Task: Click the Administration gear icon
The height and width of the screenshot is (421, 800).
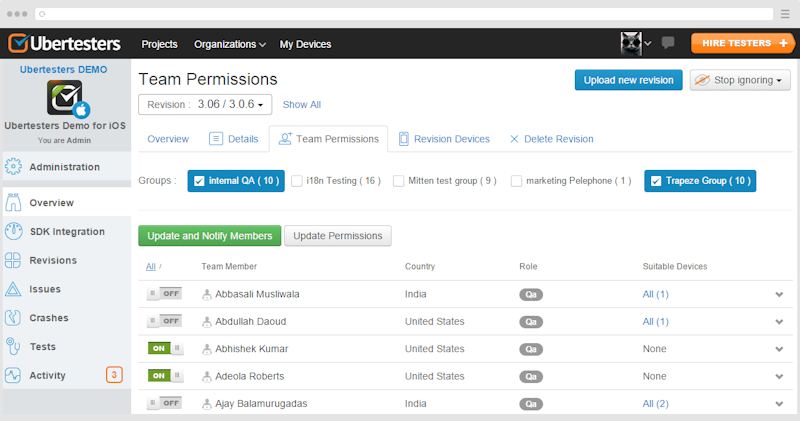Action: [x=14, y=167]
